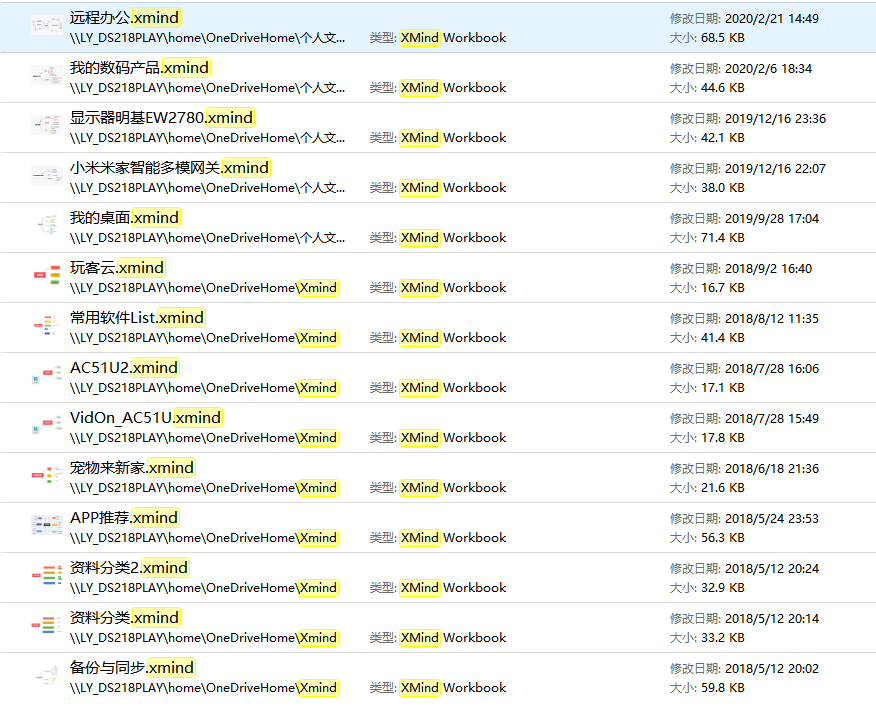Viewport: 876px width, 715px height.
Task: Select the file name AC51U2.xmind
Action: [x=124, y=368]
